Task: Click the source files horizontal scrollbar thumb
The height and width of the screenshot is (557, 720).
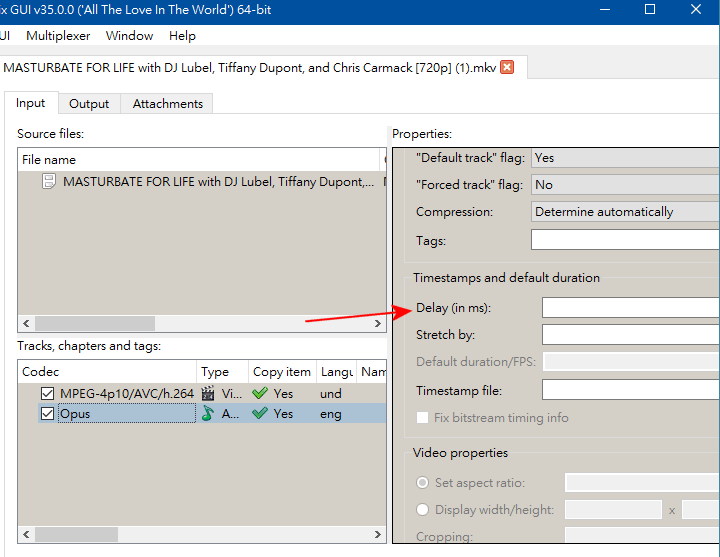Action: pyautogui.click(x=95, y=323)
